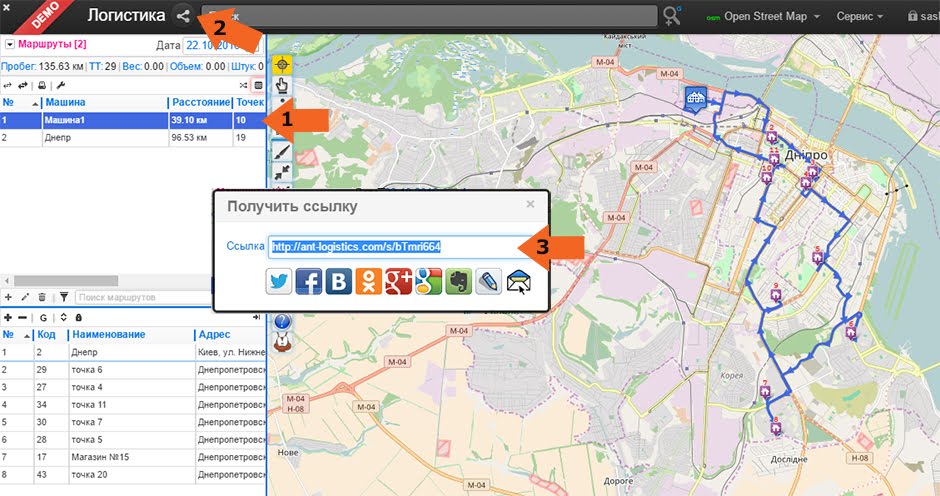Screen dimensions: 940x496
Task: Click the horizontal scrollbar in routes panel
Action: (66, 281)
